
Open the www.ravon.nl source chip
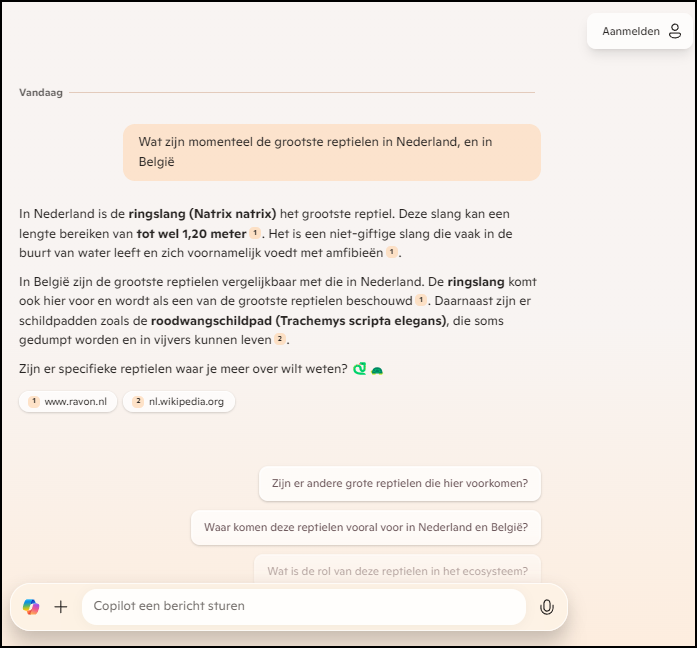pos(68,401)
